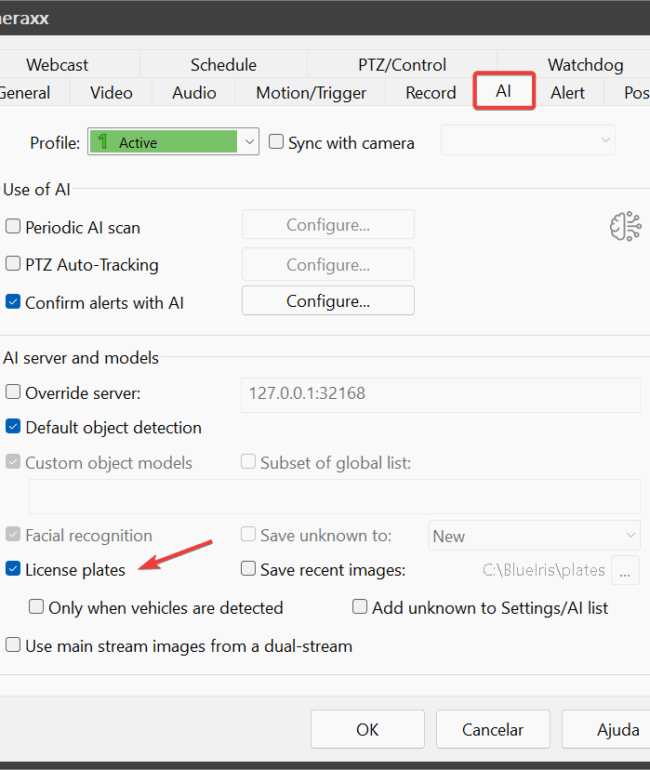Screen dimensions: 650x770
Task: Switch to the Motion/Trigger tab
Action: tap(311, 93)
